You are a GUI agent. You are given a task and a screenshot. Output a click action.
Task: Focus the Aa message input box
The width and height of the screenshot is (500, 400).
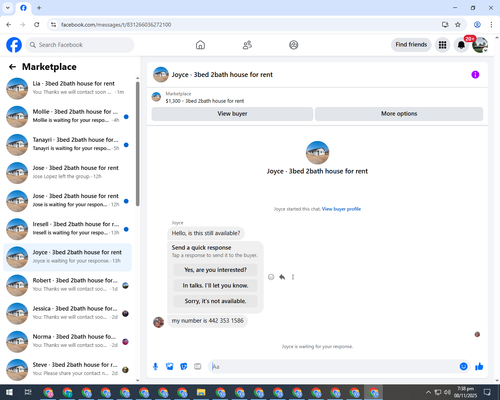coord(333,367)
